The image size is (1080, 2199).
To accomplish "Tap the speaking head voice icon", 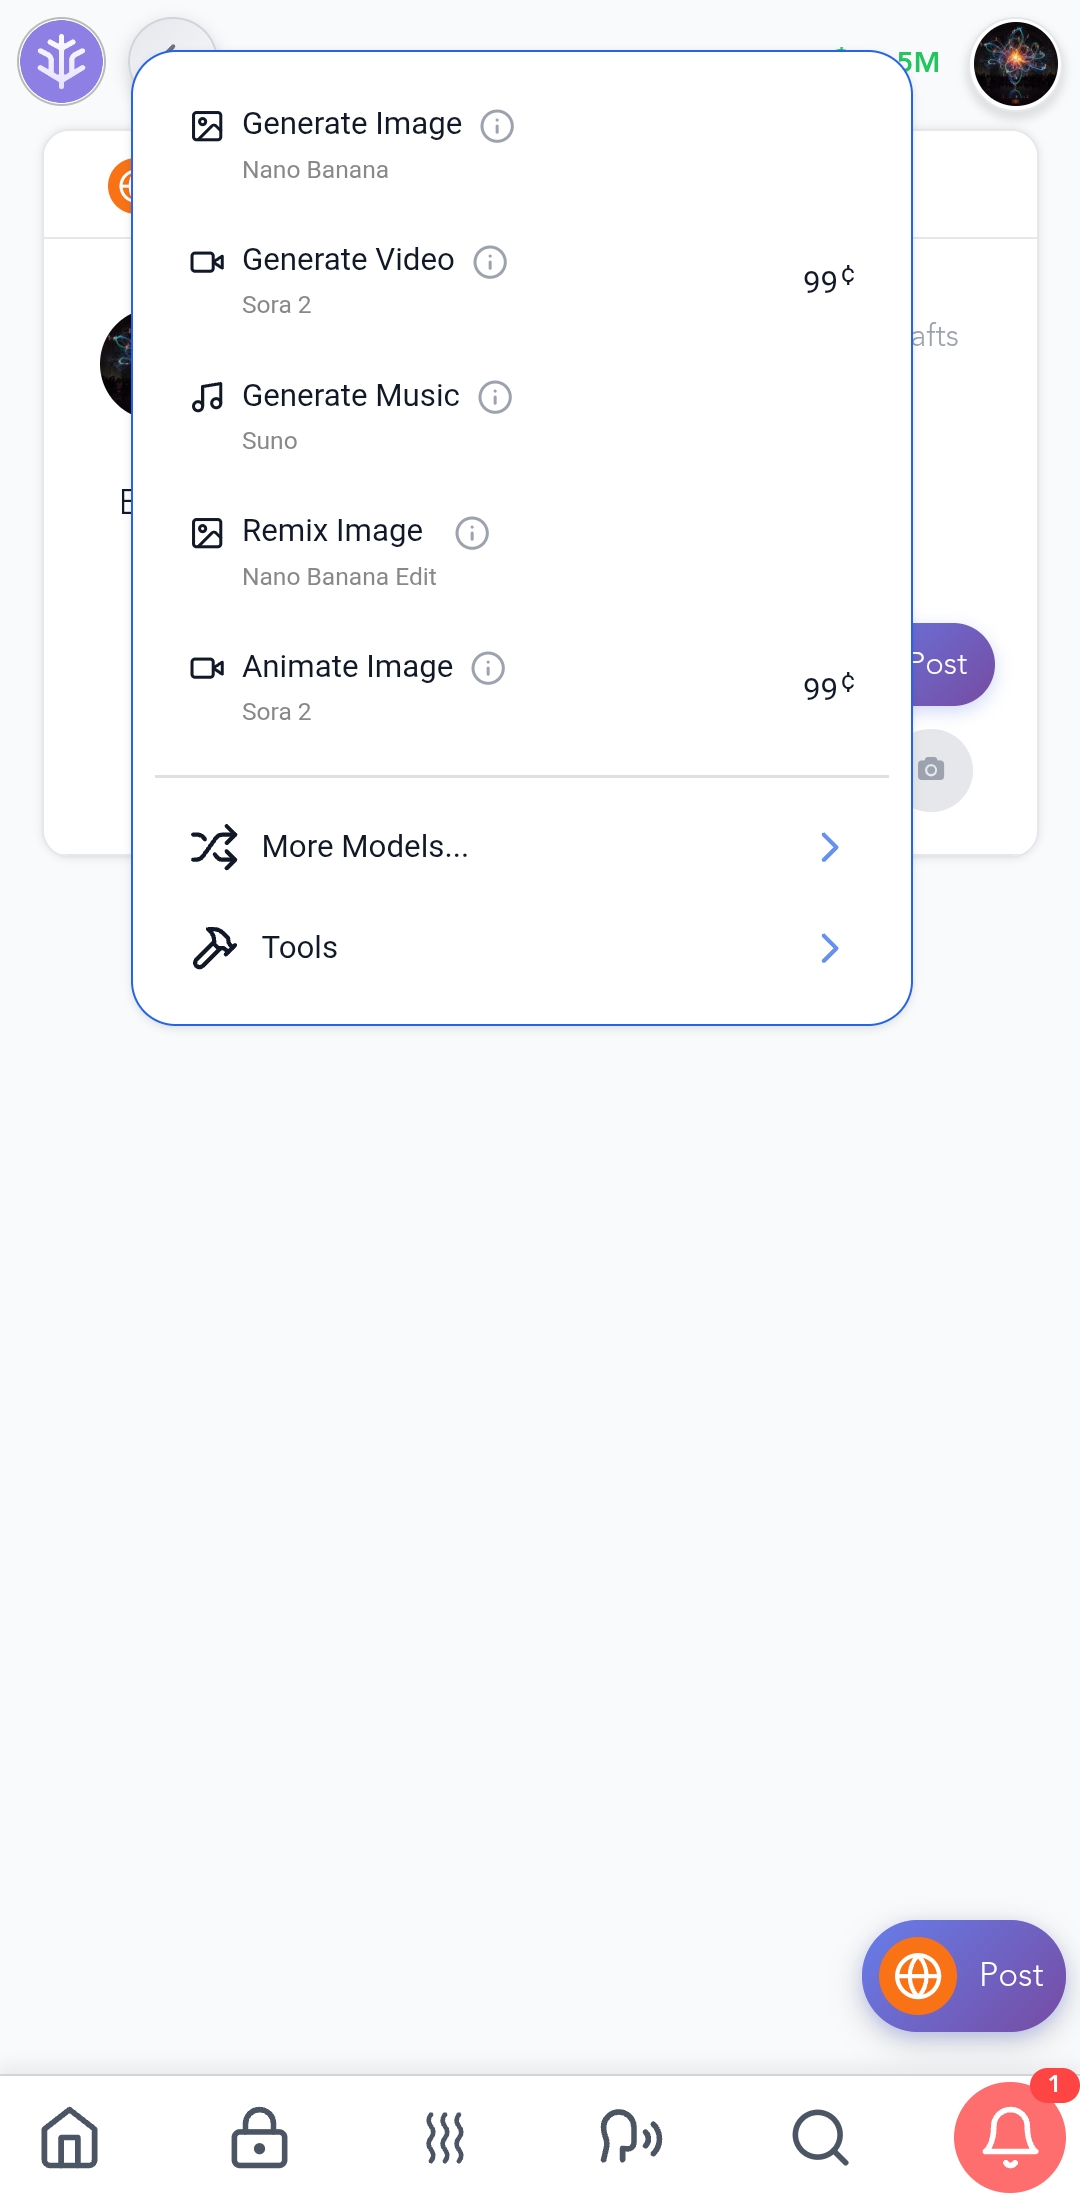I will point(631,2138).
